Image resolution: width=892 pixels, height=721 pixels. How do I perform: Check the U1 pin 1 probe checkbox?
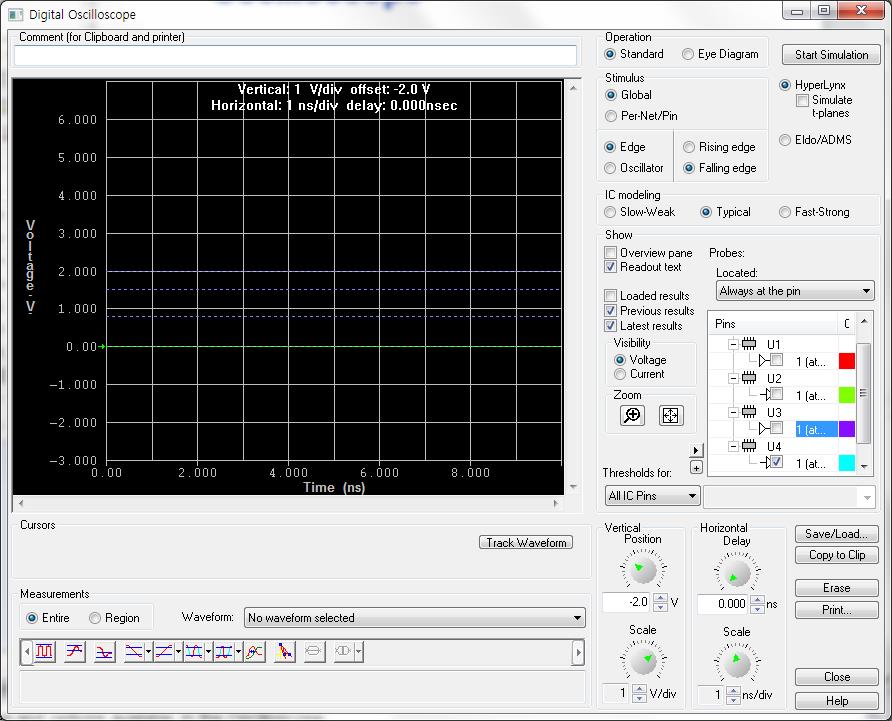pyautogui.click(x=777, y=360)
